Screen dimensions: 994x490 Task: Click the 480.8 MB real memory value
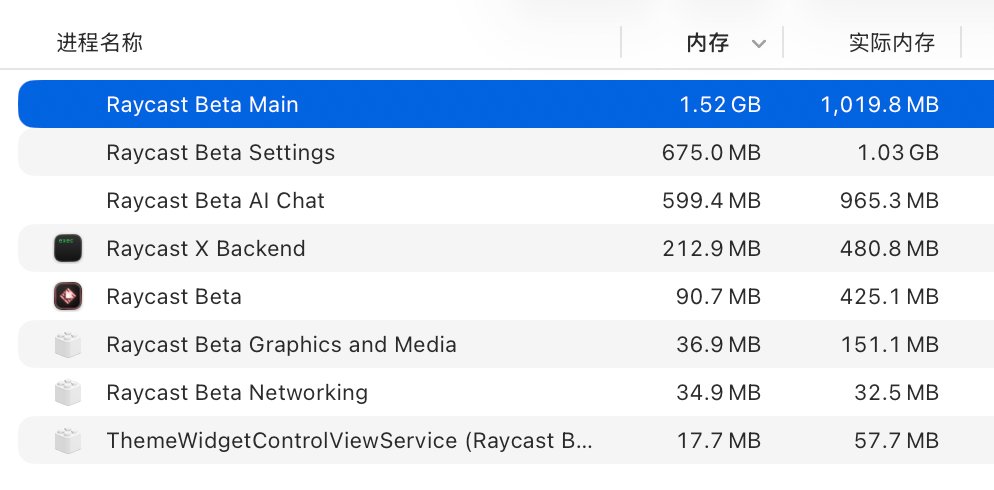(889, 248)
